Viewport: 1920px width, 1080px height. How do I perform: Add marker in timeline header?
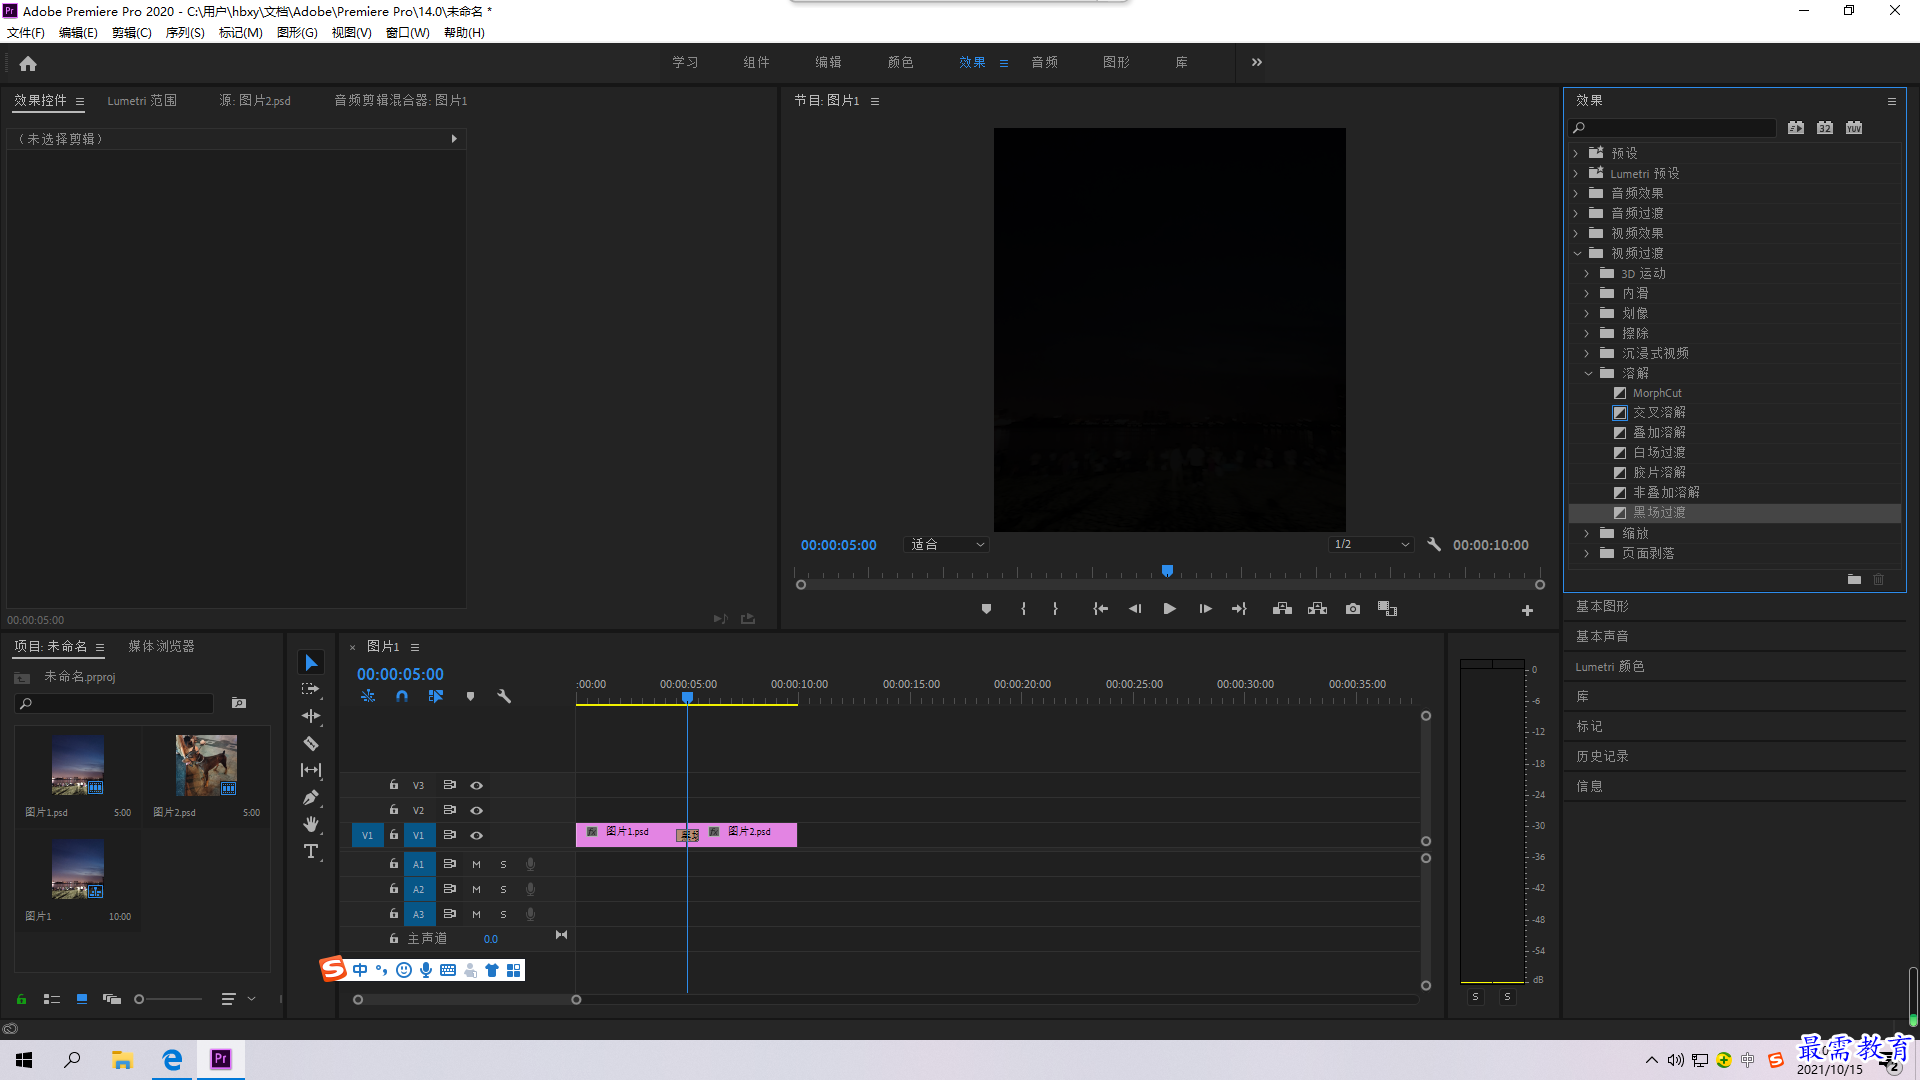tap(470, 696)
